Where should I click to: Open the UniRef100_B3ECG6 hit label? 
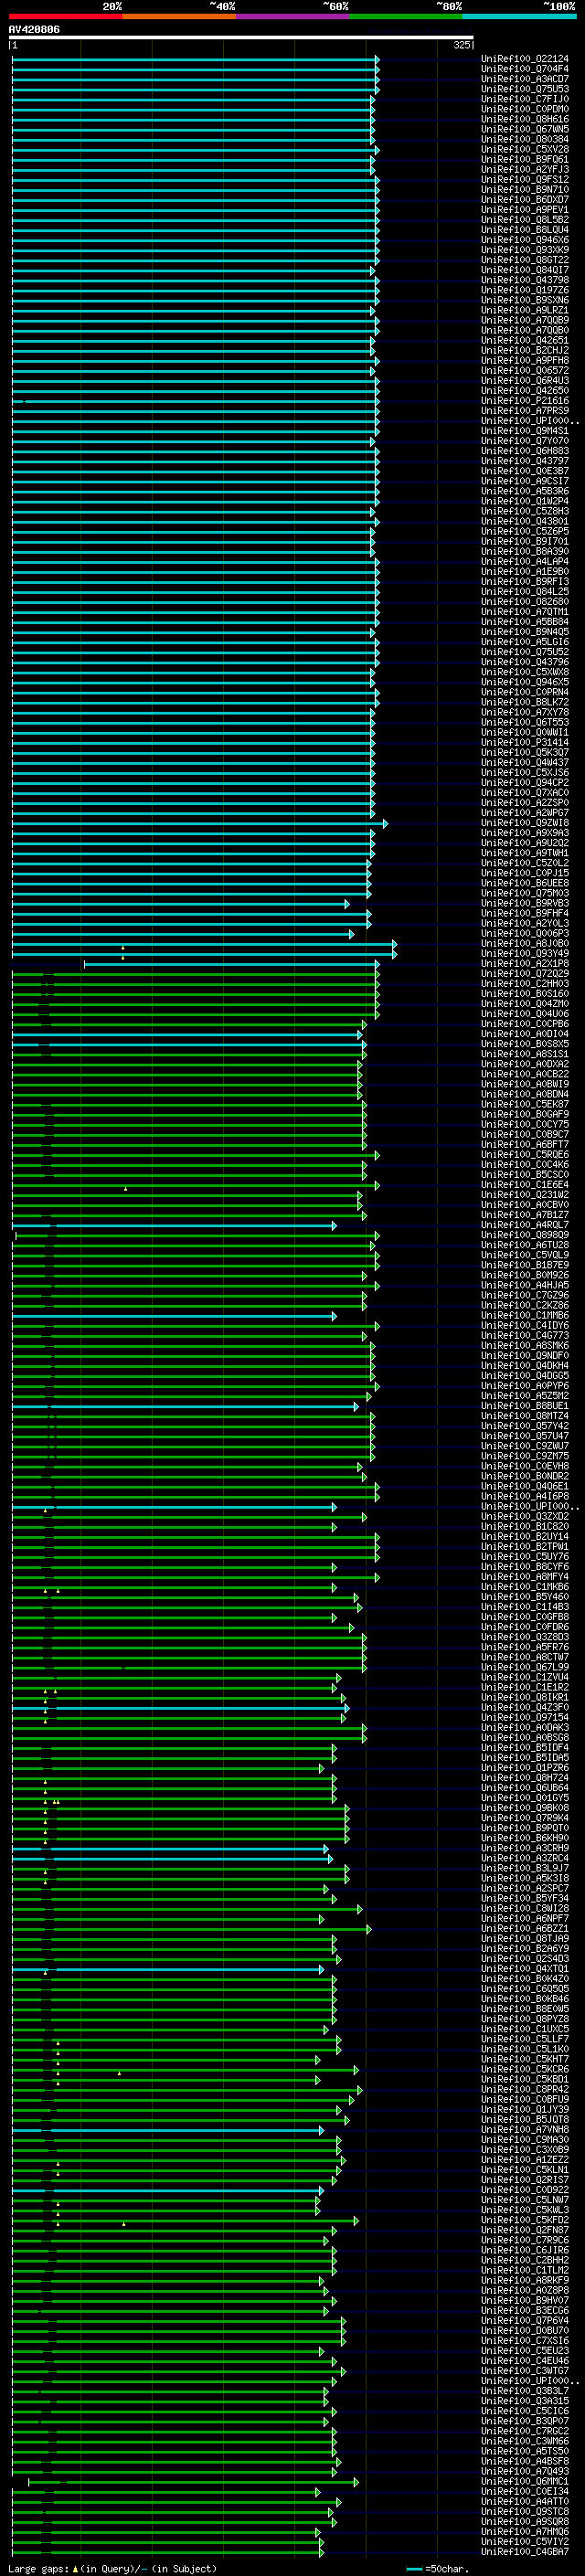[525, 2310]
